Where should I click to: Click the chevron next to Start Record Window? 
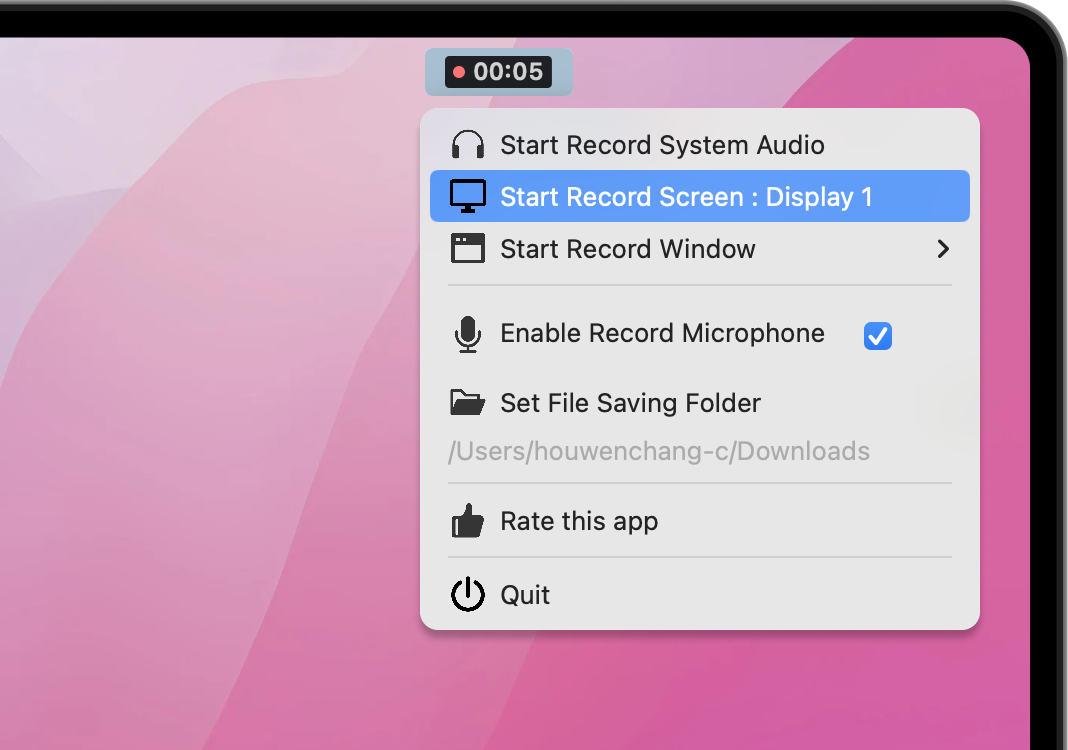(x=942, y=248)
